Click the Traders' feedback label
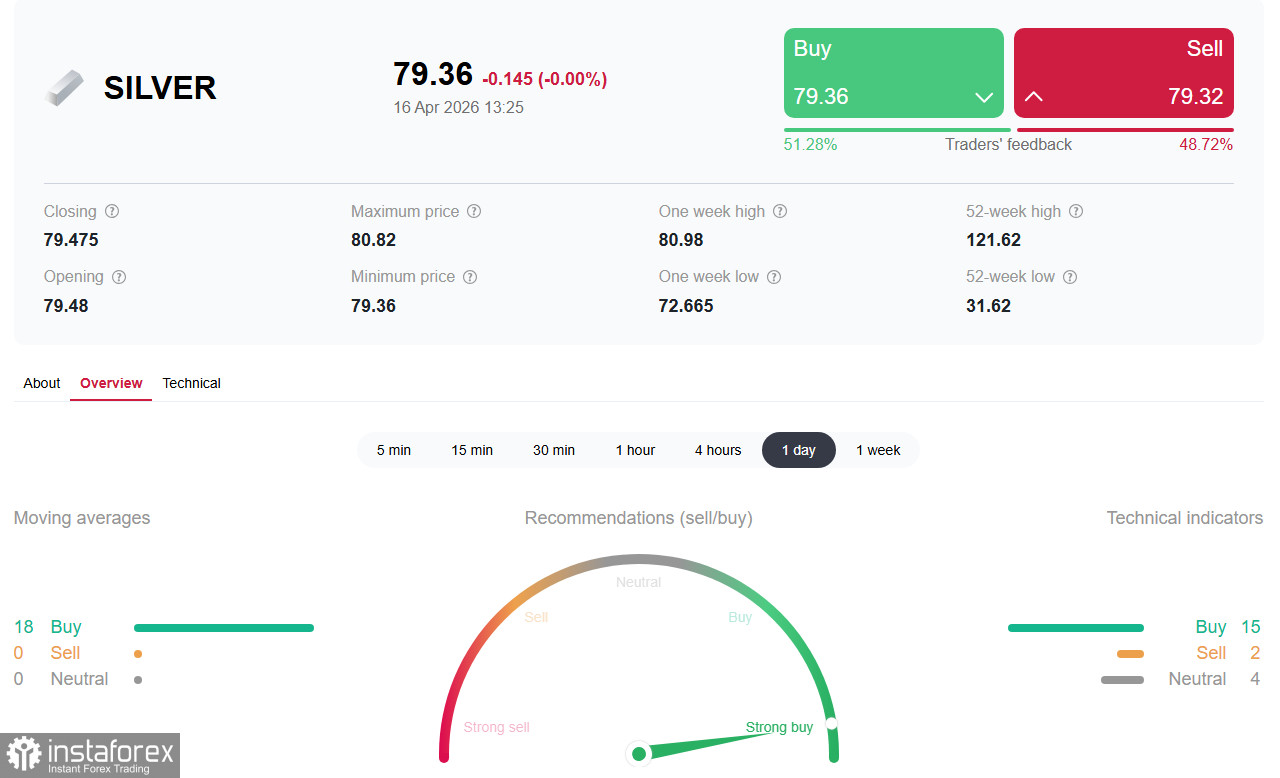Viewport: 1280px width, 778px height. coord(1008,145)
